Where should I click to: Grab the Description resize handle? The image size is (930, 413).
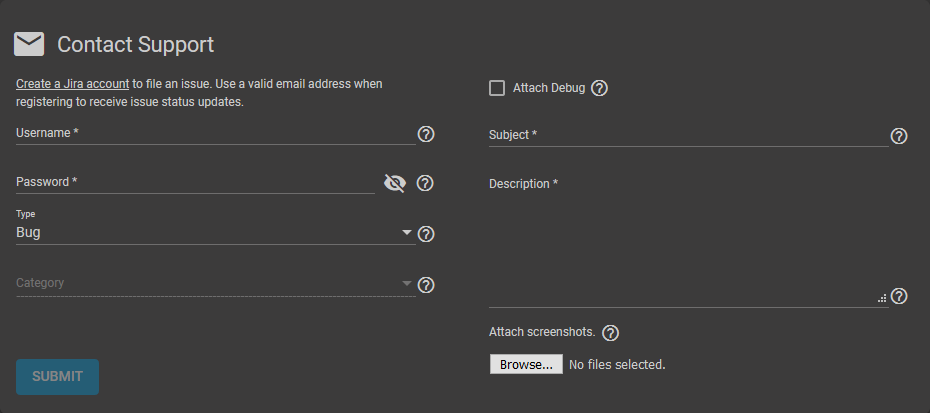pyautogui.click(x=882, y=299)
